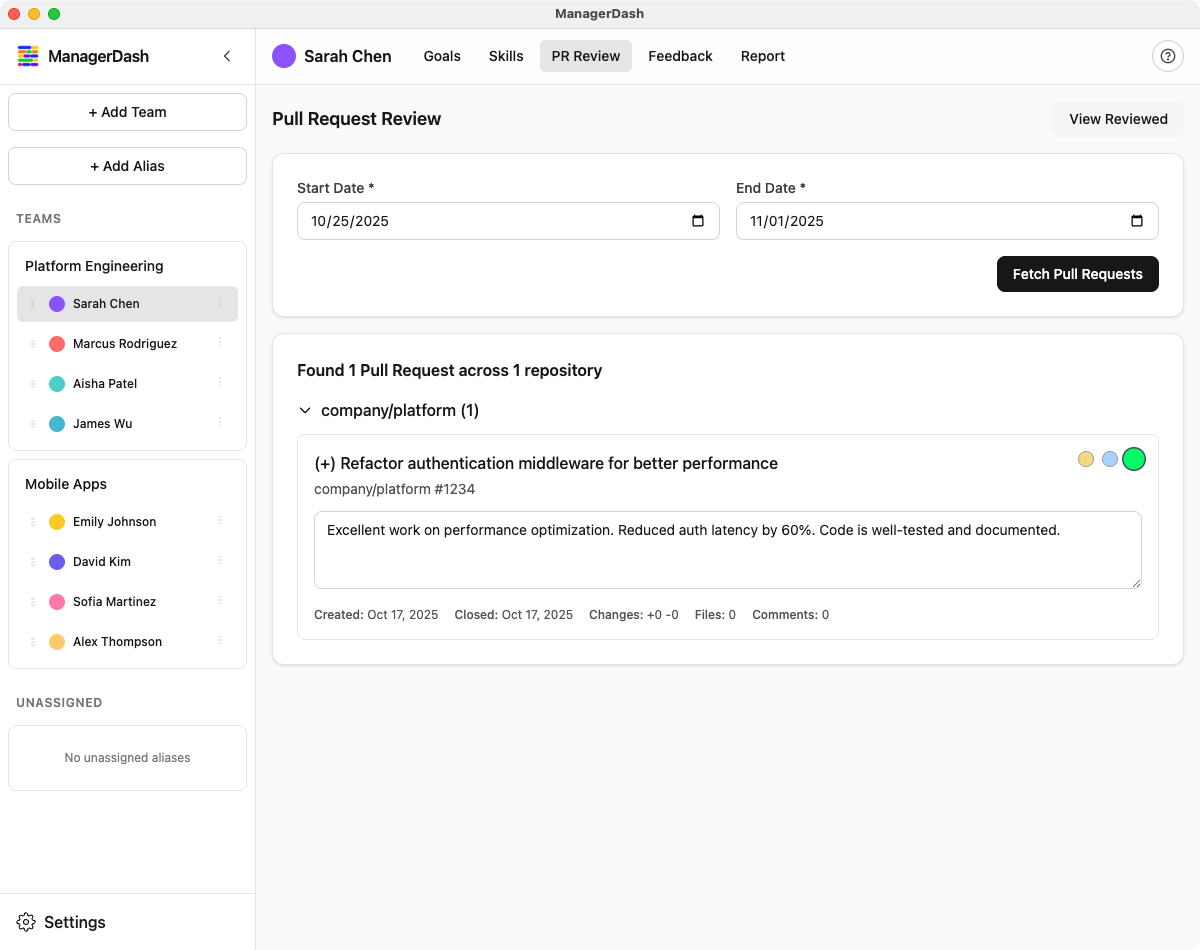1200x950 pixels.
Task: Select the blue rating circle on the PR
Action: 1109,459
